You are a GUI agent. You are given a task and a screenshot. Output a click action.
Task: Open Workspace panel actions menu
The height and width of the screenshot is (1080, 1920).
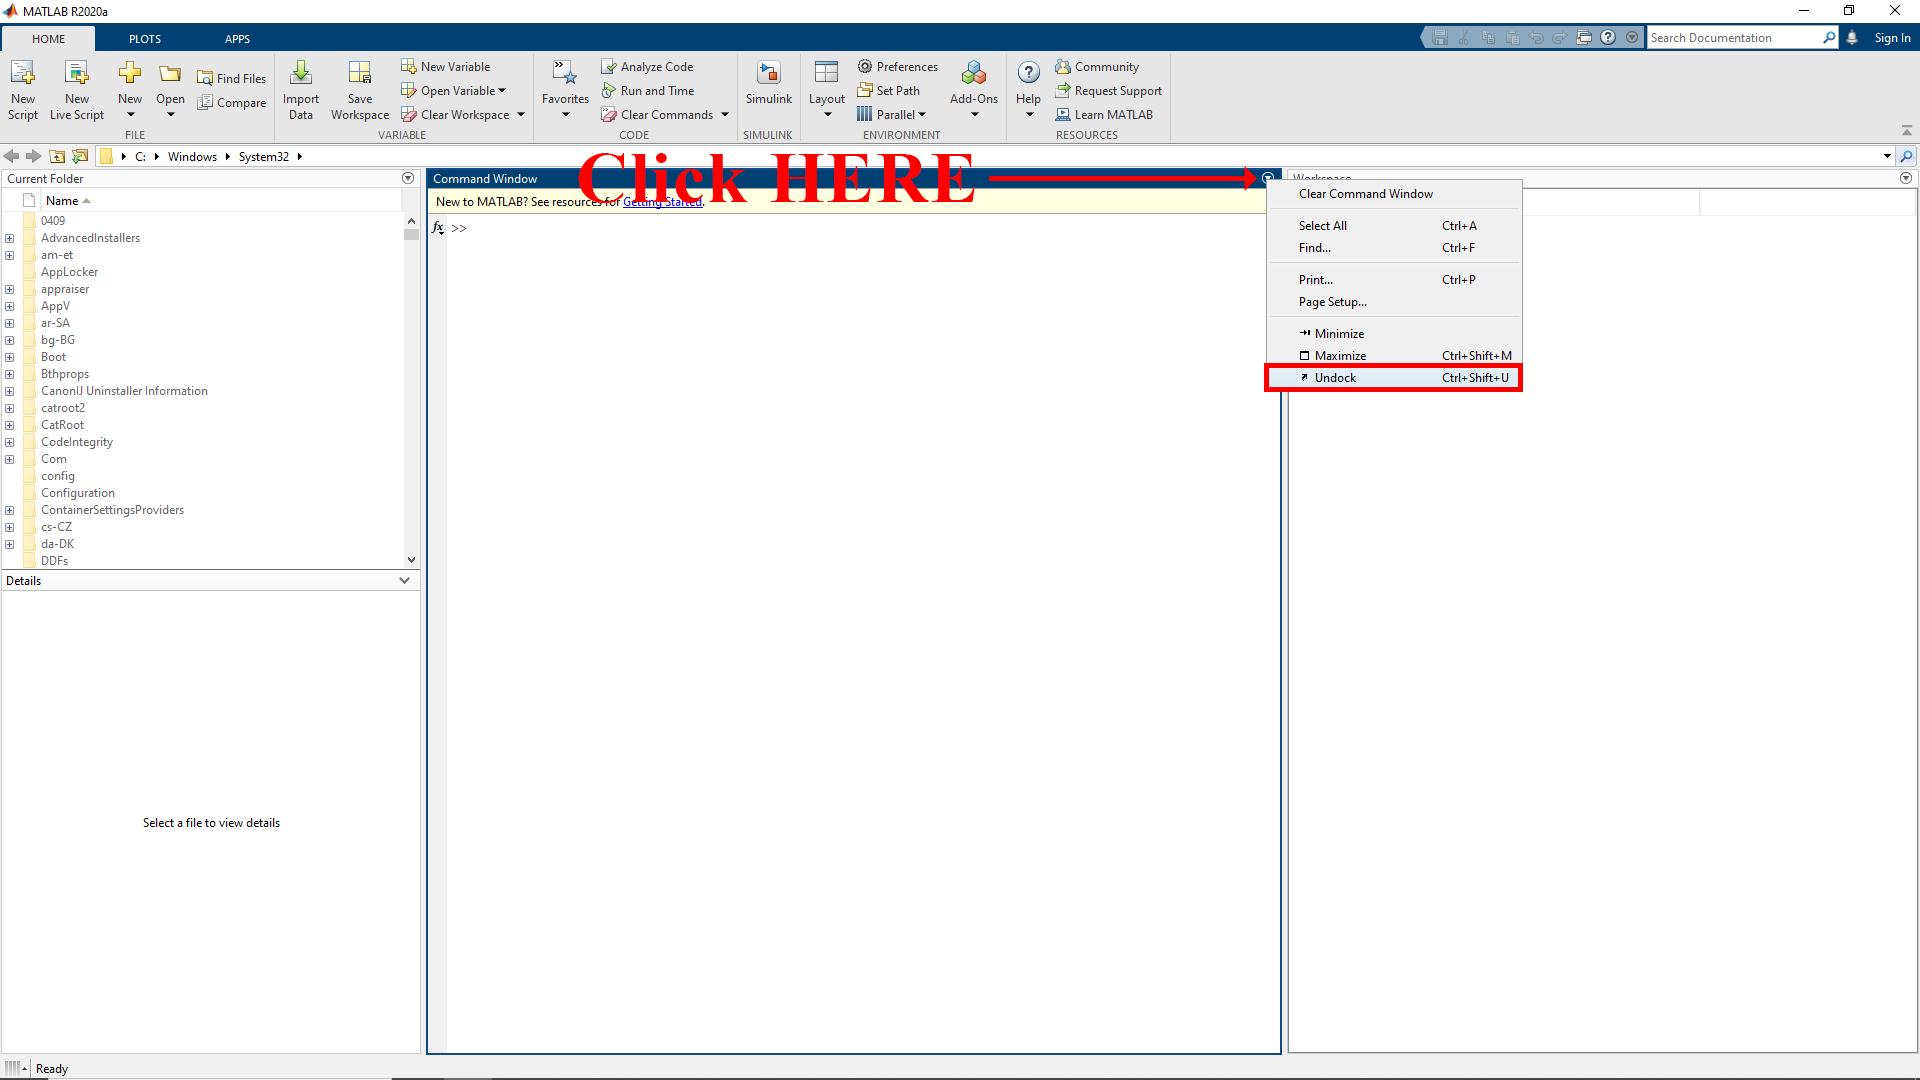tap(1906, 178)
